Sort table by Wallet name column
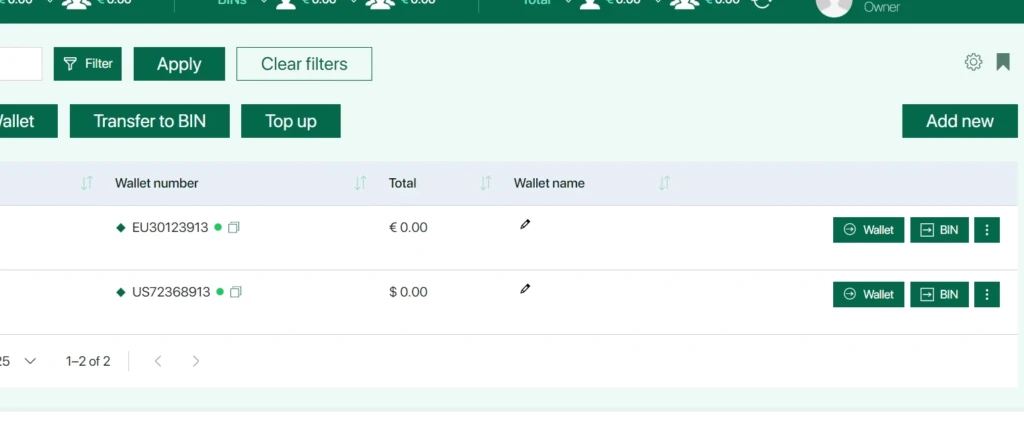Screen dimensions: 1024x435 click(664, 183)
